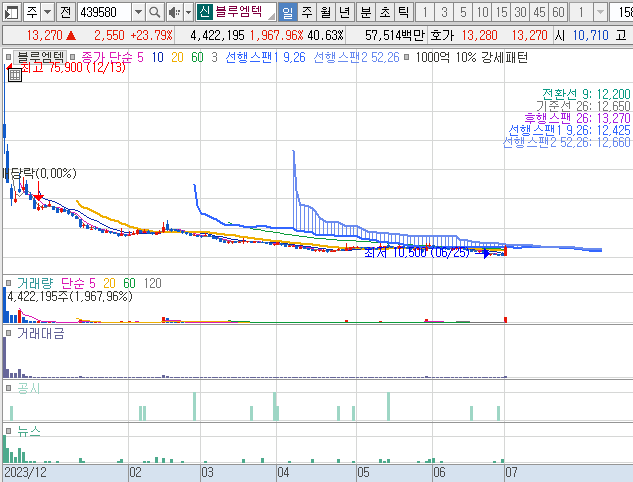633x482 pixels.
Task: Select the 5 interval button
Action: click(x=463, y=13)
